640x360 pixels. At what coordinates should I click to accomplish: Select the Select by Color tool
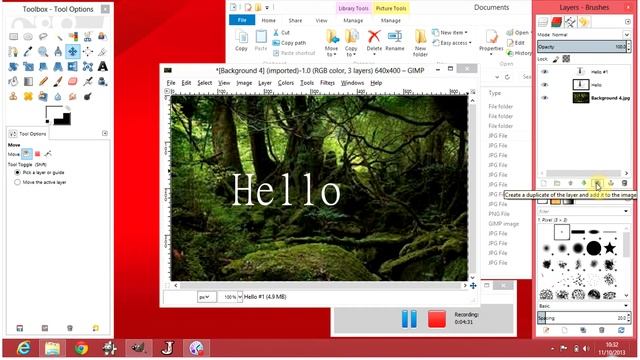73,37
